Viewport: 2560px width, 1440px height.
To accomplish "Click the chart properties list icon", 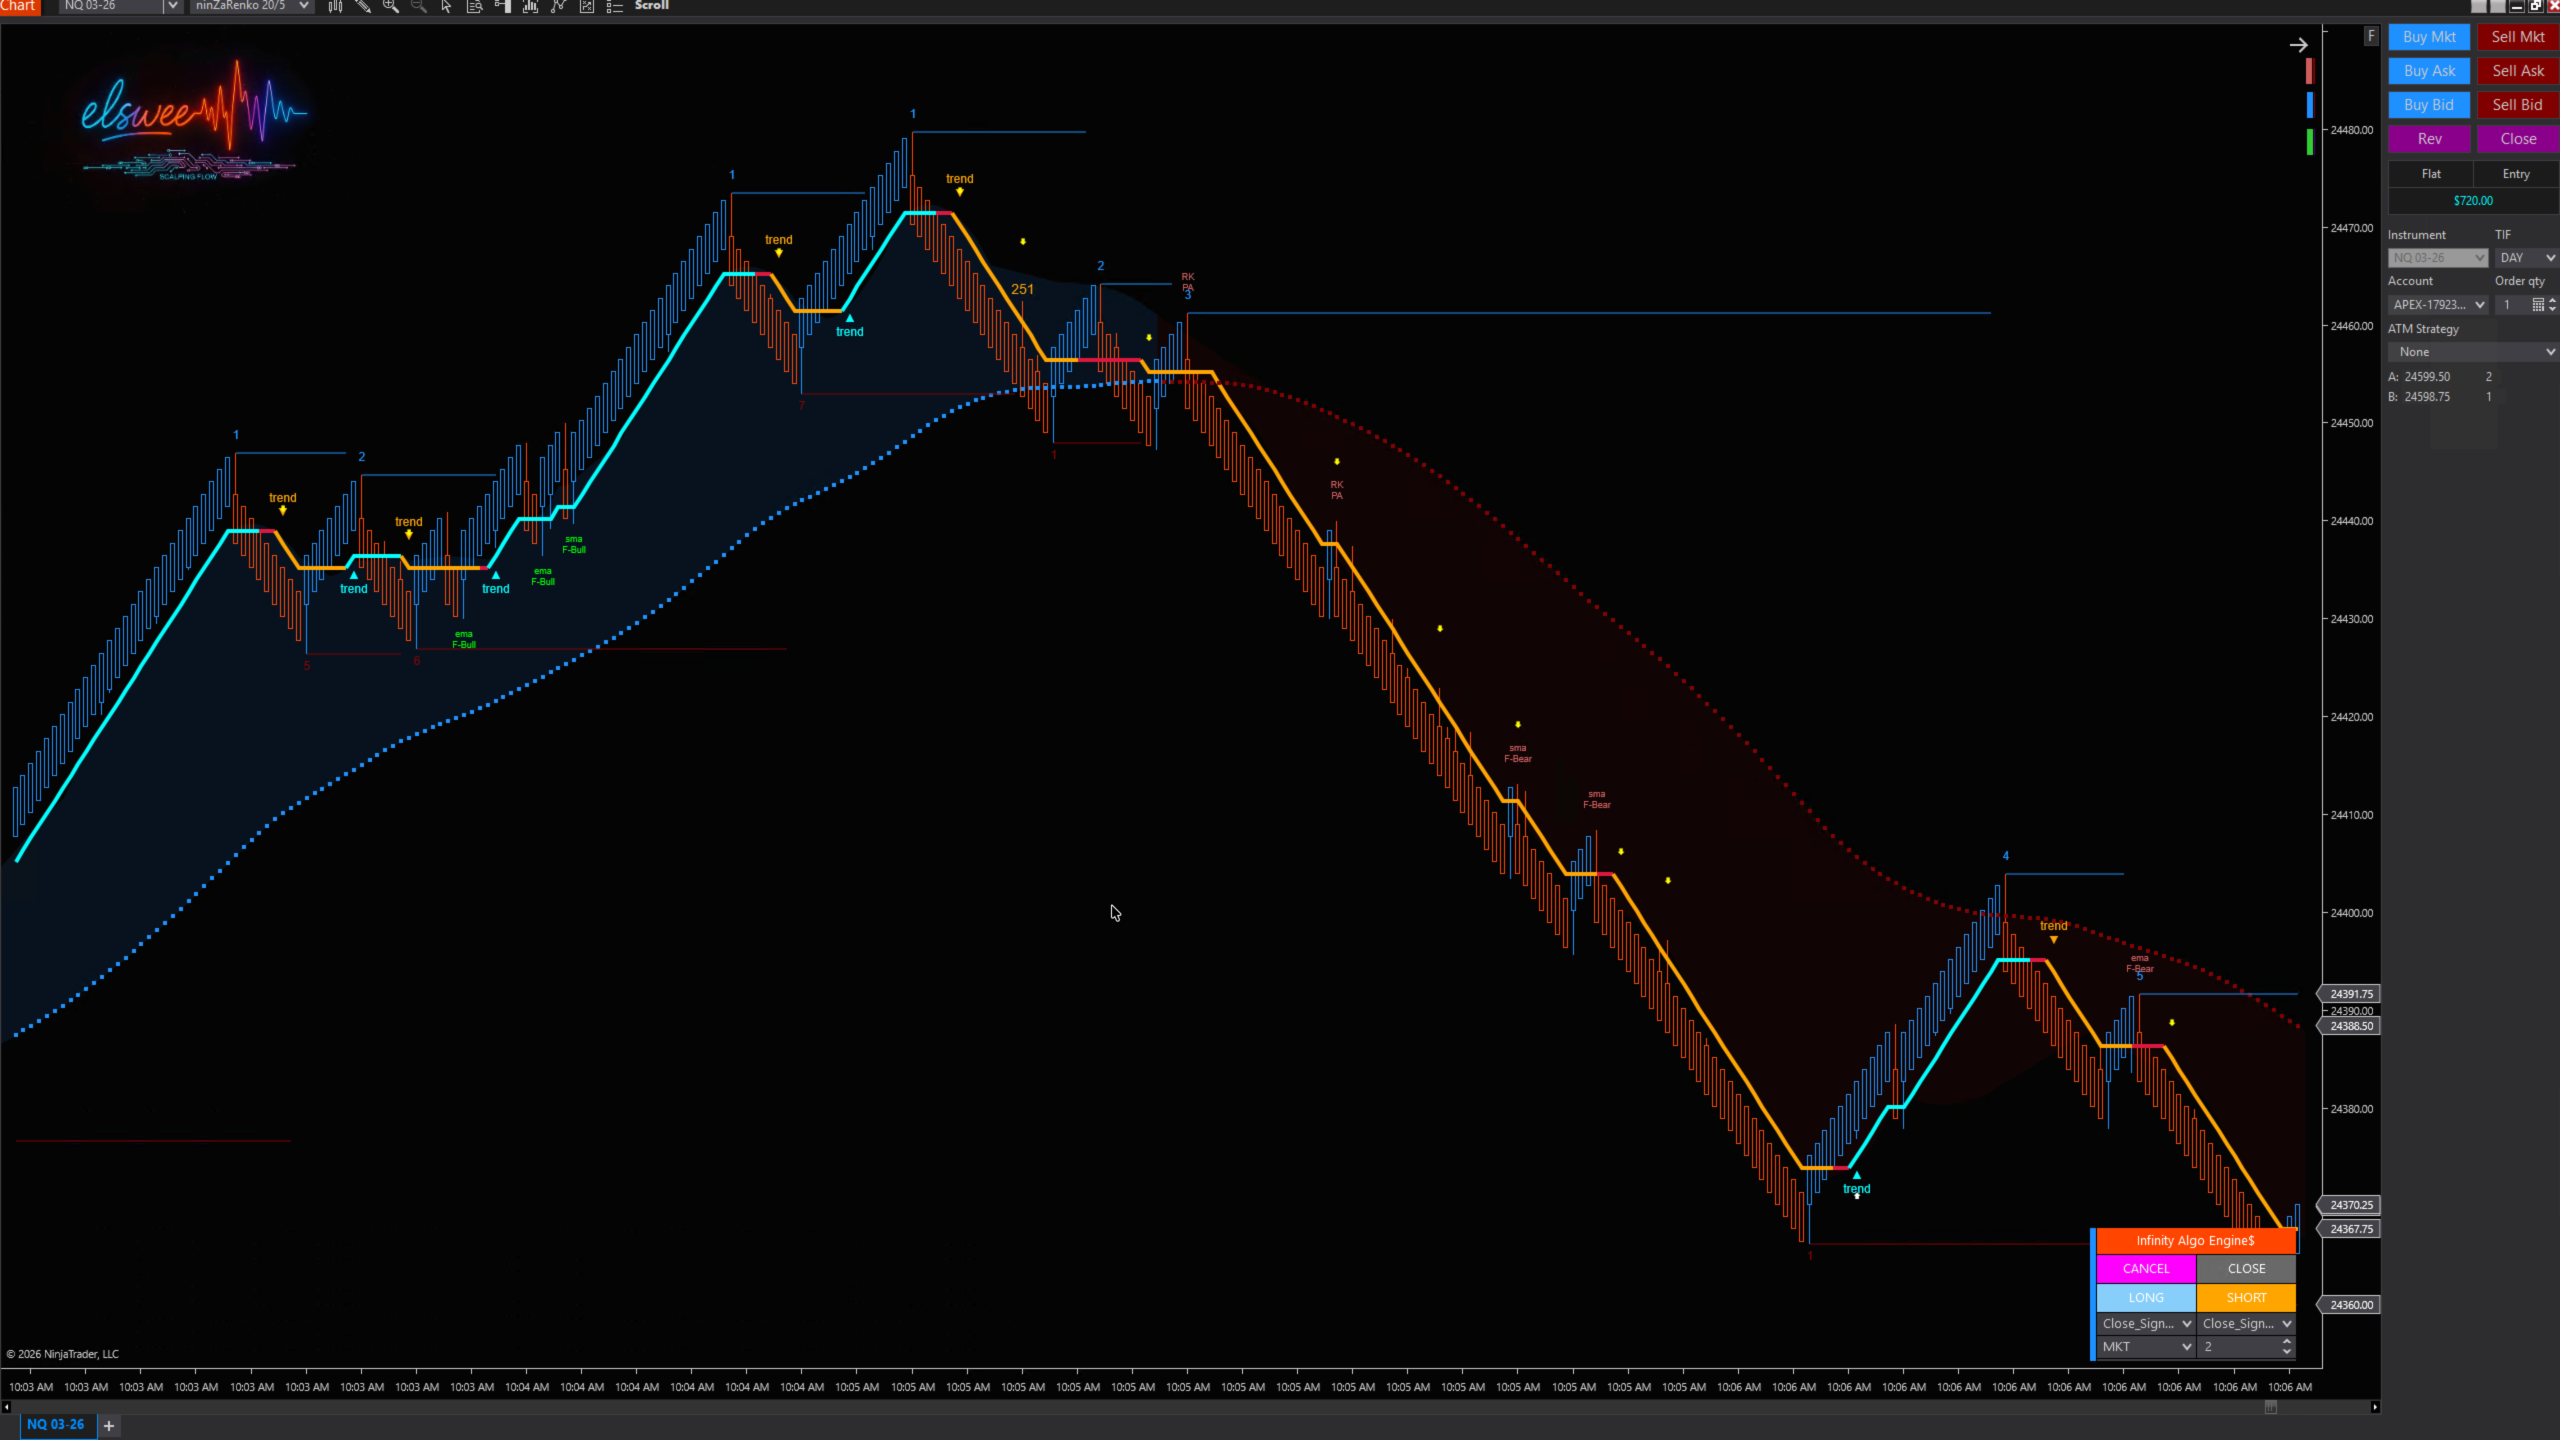I will 615,6.
